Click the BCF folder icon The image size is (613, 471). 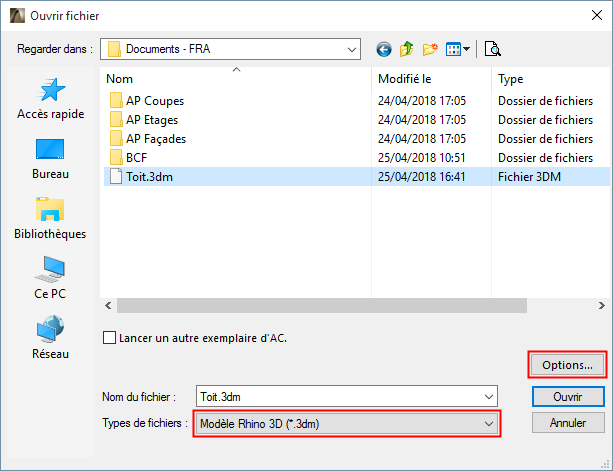tap(116, 158)
